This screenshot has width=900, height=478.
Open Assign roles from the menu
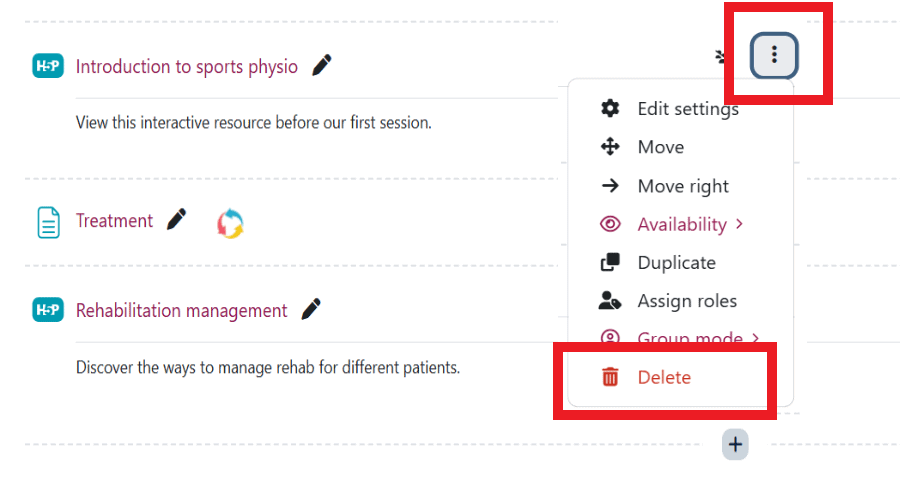[686, 301]
